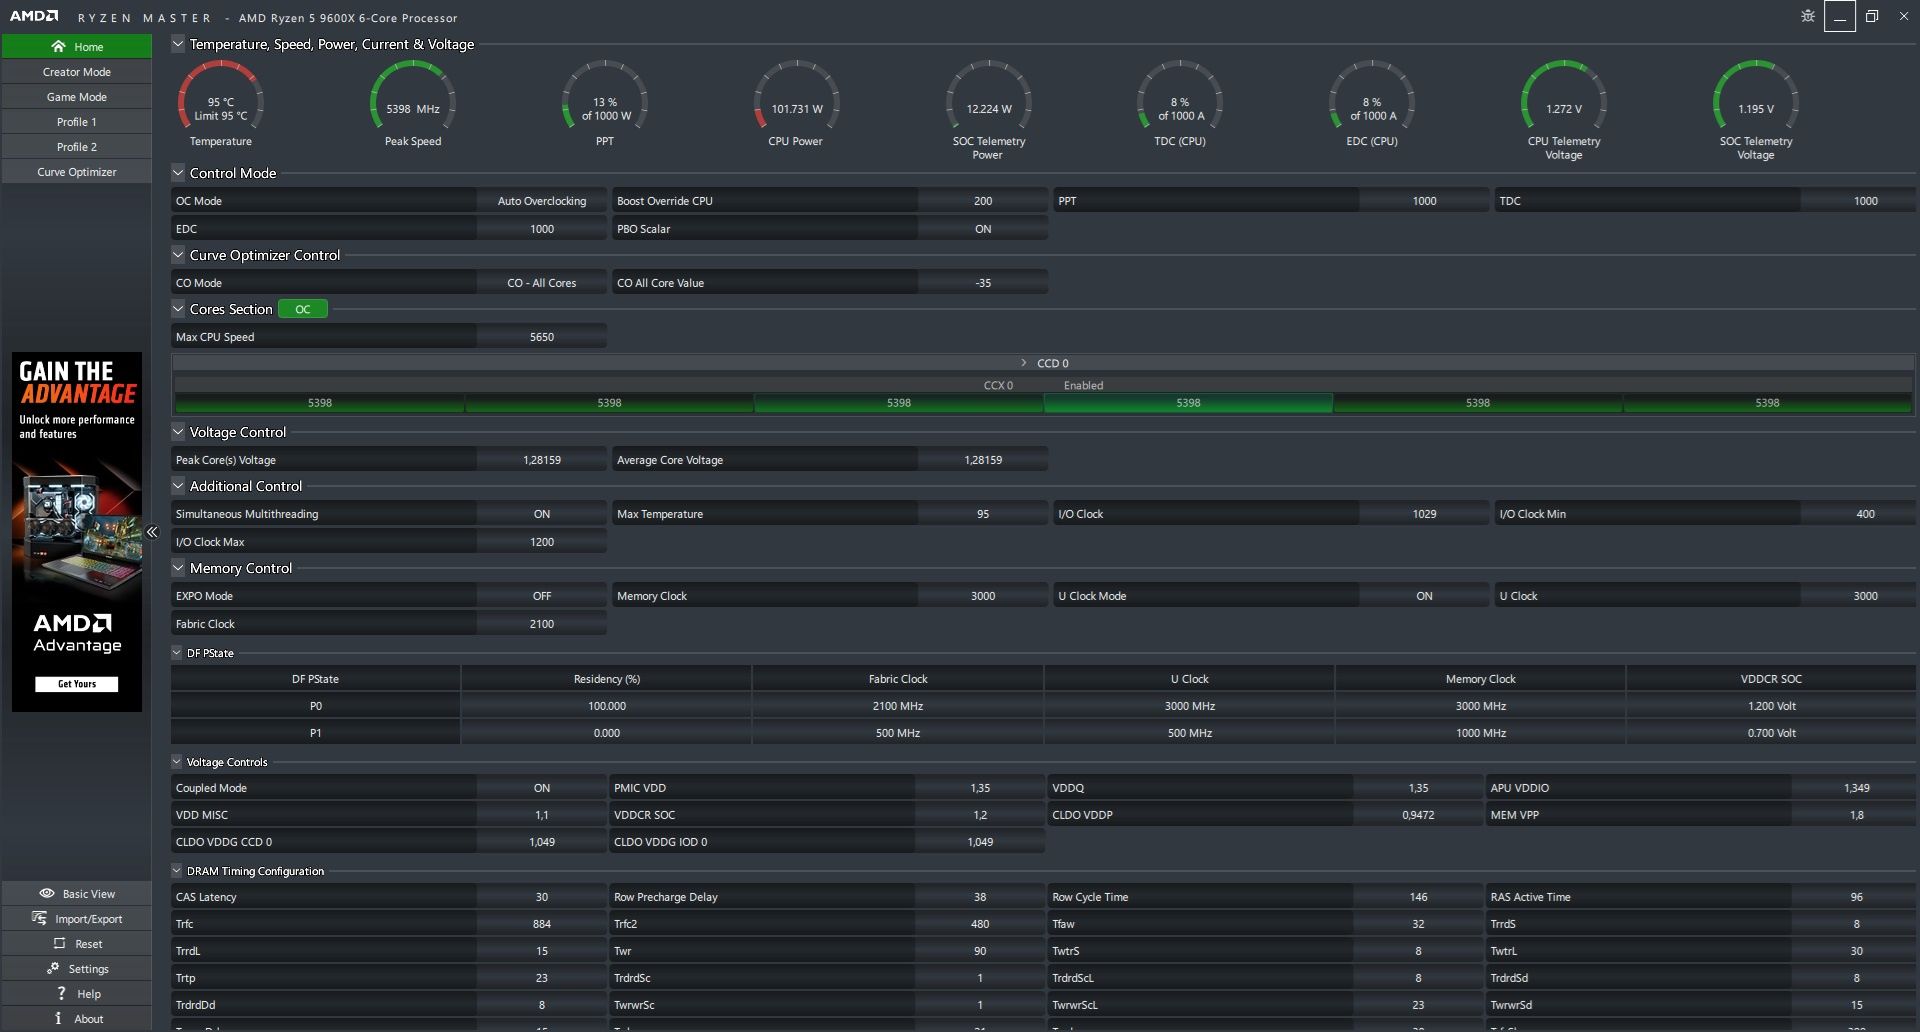Screen dimensions: 1920x1032
Task: Click the Max CPU Speed 5650 field
Action: coord(541,337)
